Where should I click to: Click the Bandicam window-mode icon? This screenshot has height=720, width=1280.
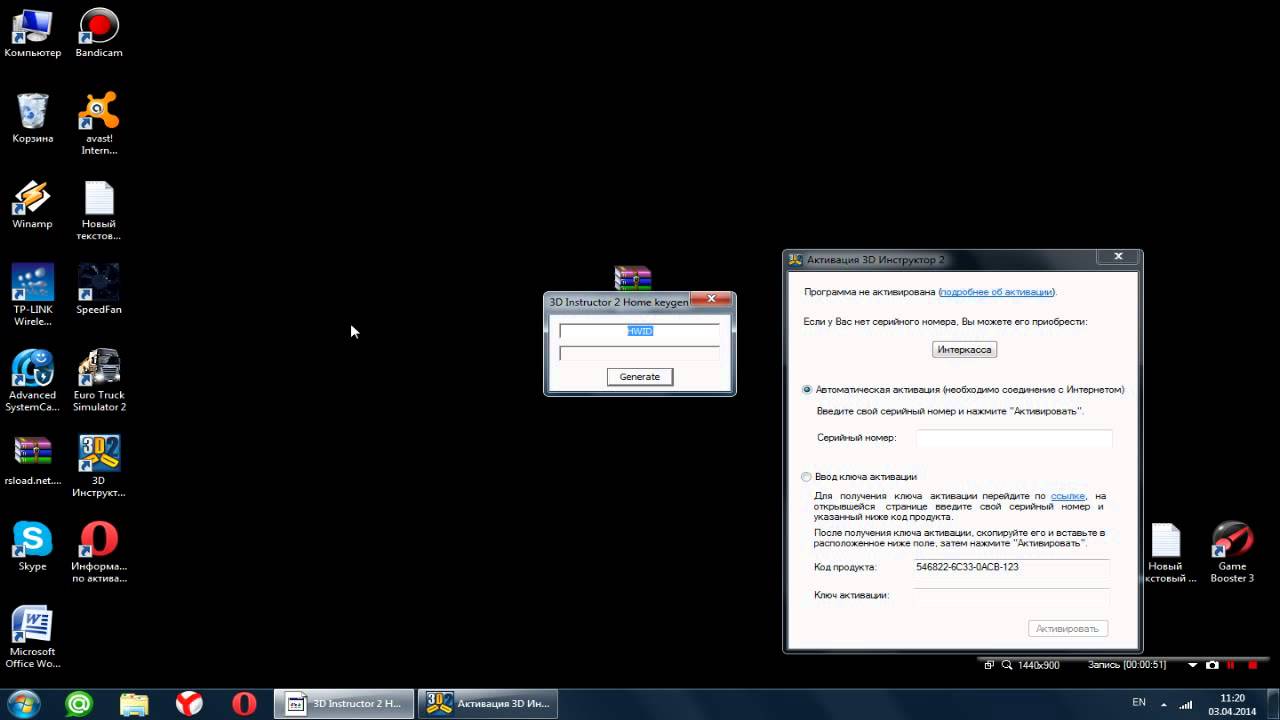tap(989, 665)
